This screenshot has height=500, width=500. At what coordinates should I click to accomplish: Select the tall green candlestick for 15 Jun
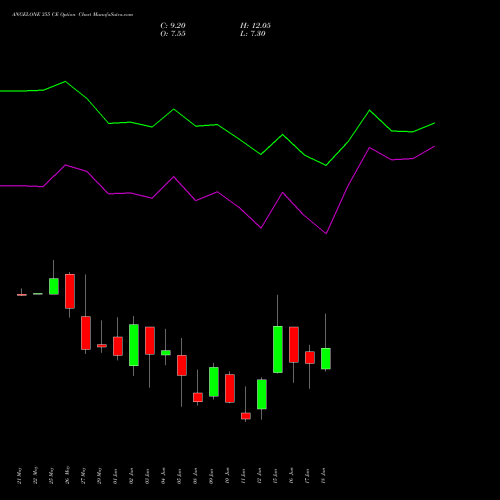278,349
